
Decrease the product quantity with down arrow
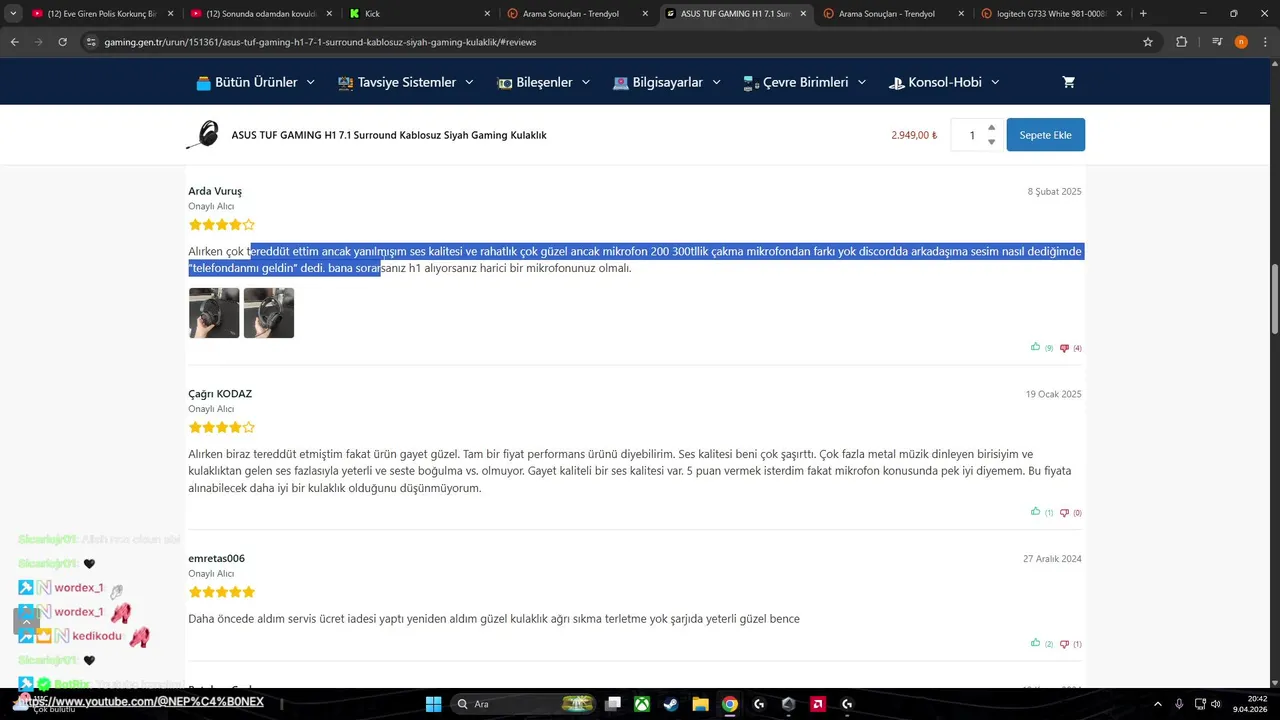[x=991, y=142]
